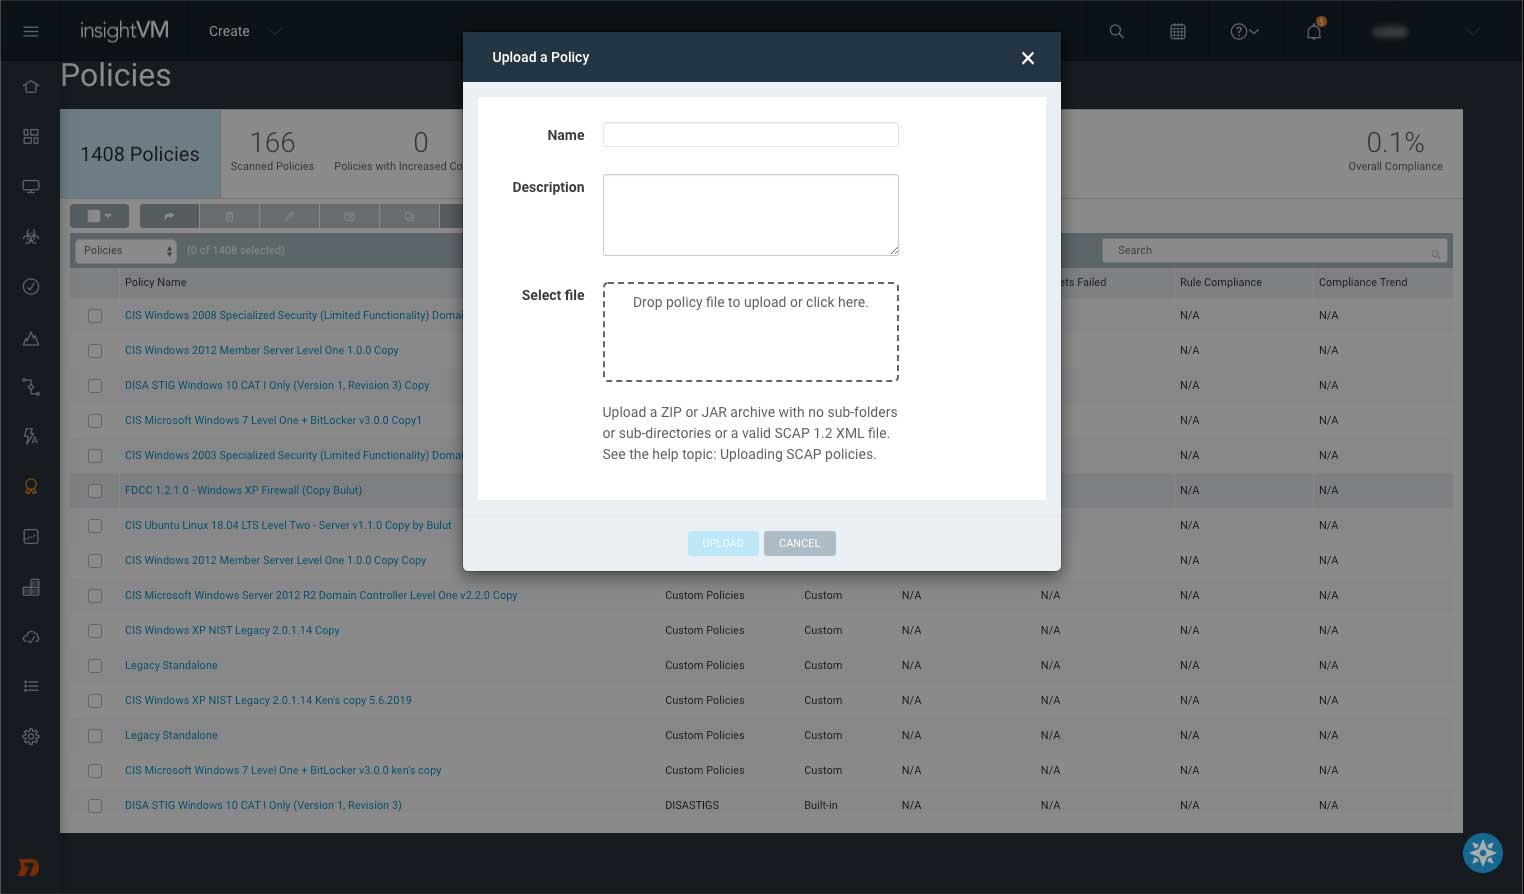Check the Legacy Standalone policy checkbox
The width and height of the screenshot is (1524, 894).
95,666
